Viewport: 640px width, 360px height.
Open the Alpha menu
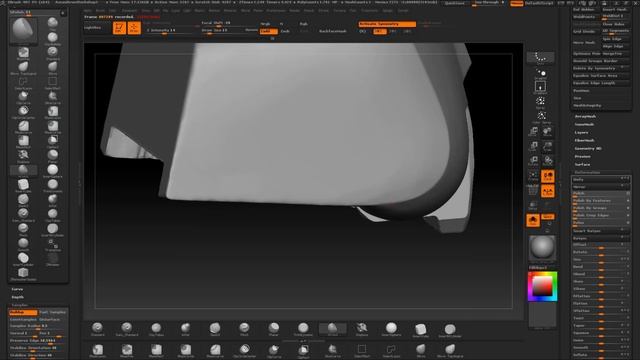point(87,10)
